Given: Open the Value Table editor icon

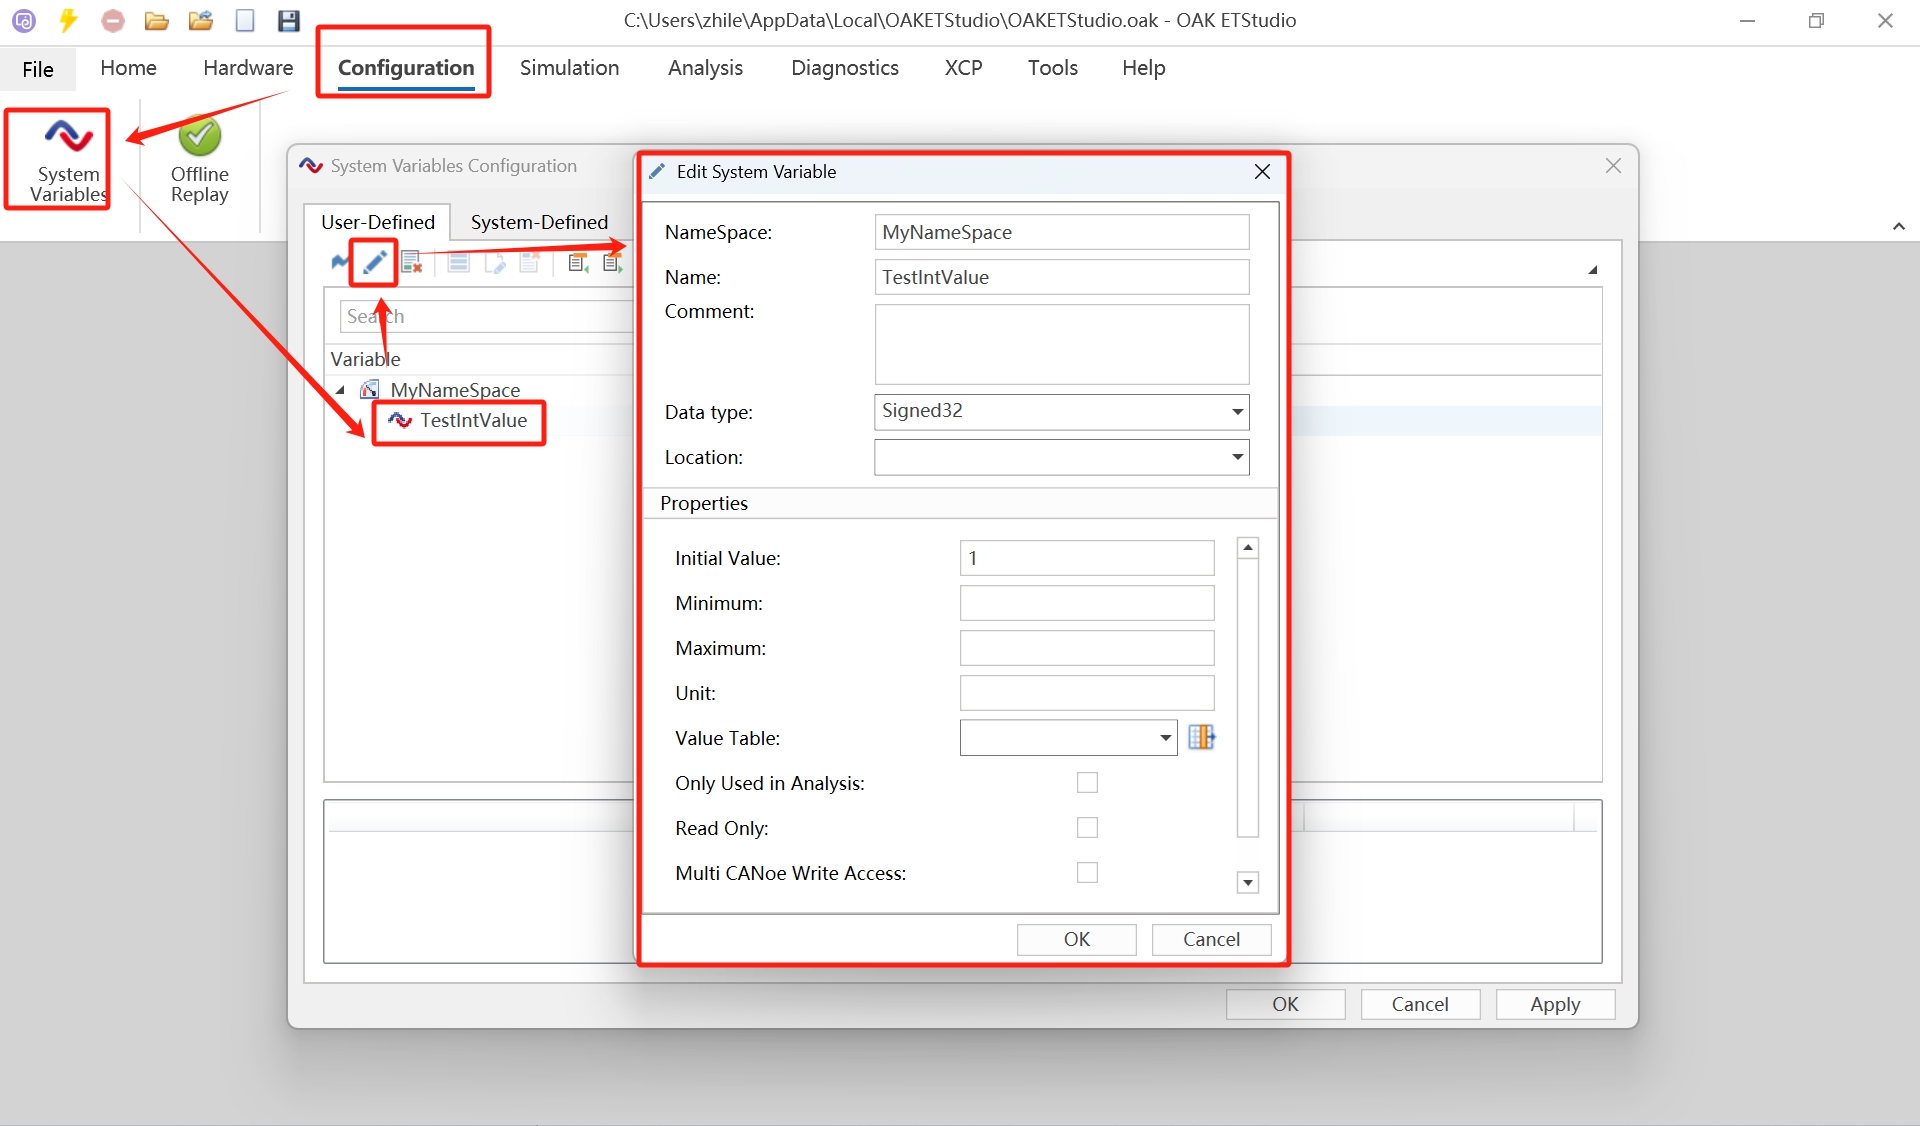Looking at the screenshot, I should [1201, 738].
